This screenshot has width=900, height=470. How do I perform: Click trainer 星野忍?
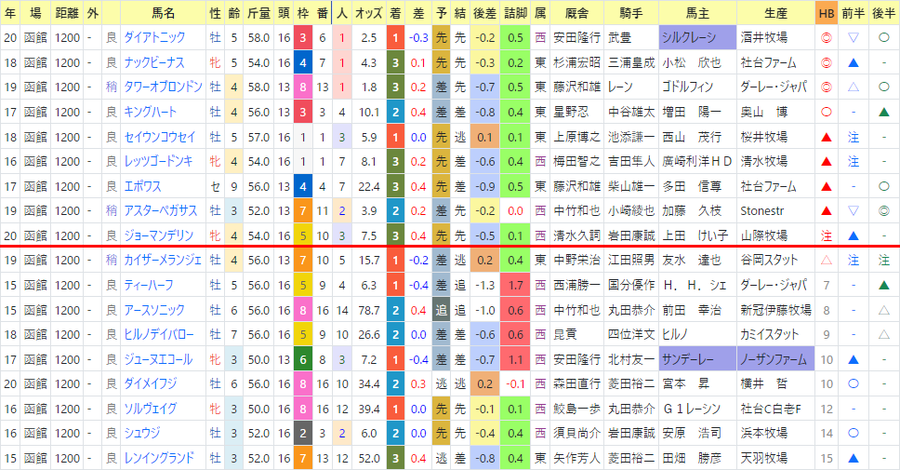click(x=571, y=112)
